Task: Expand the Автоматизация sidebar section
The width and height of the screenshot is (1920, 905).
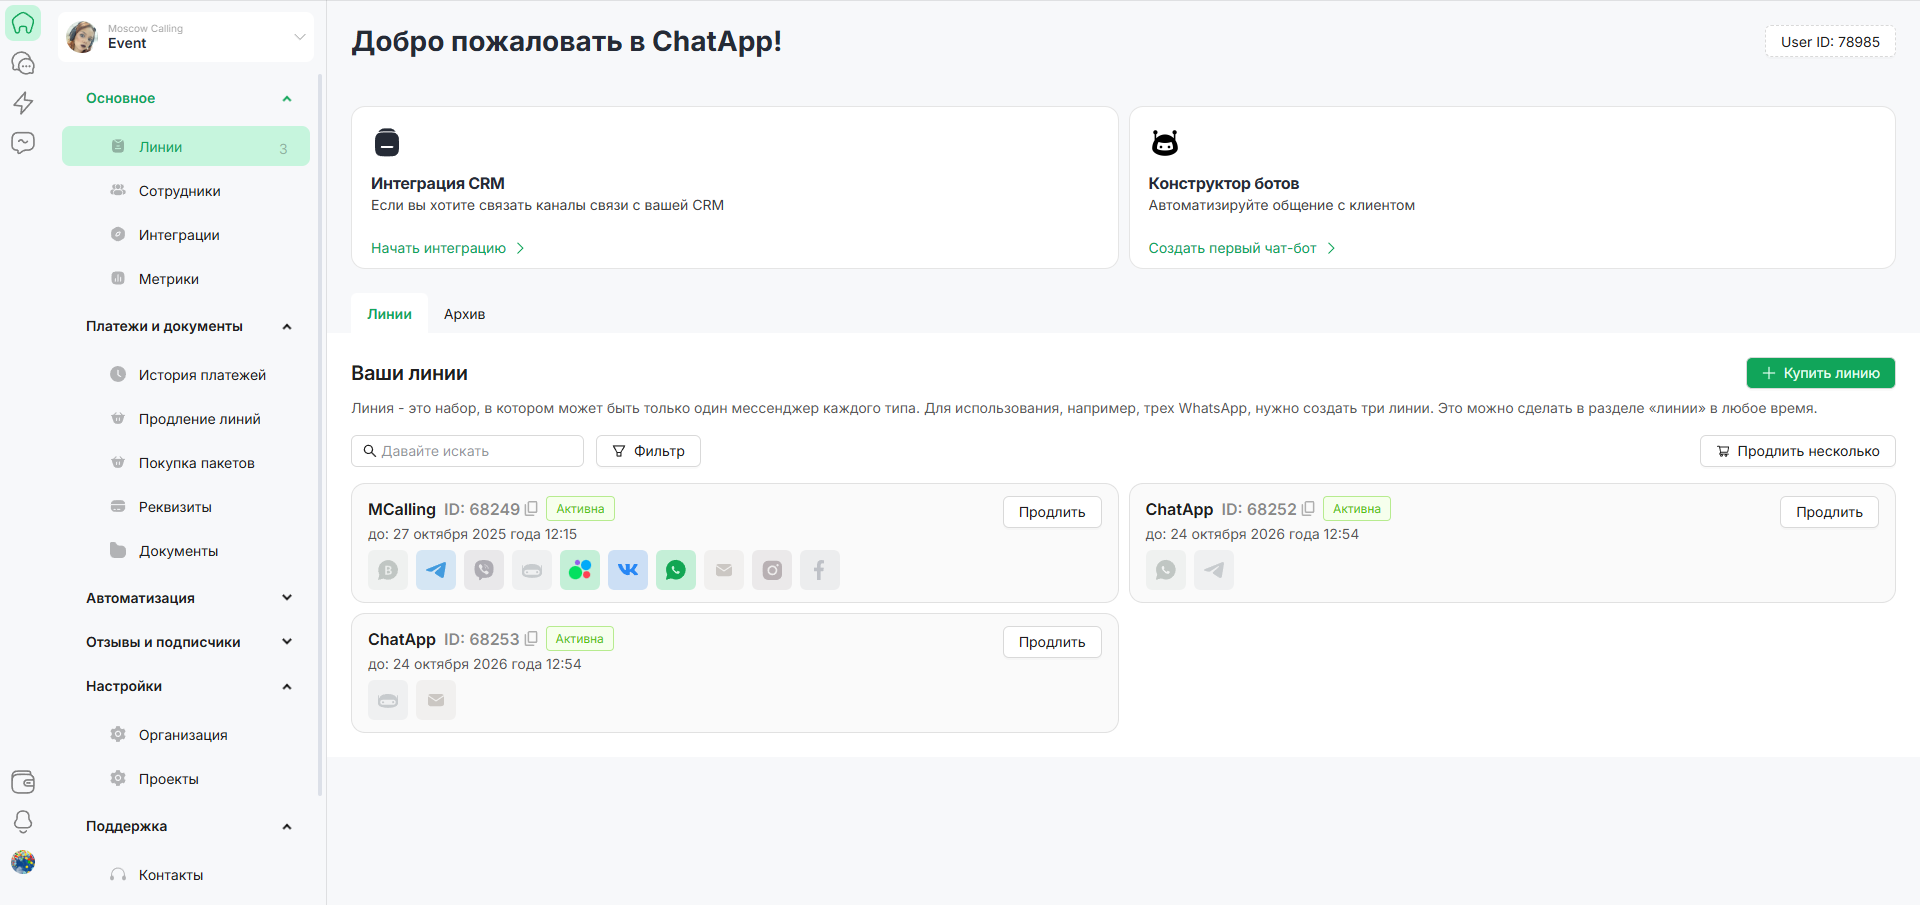Action: 287,598
